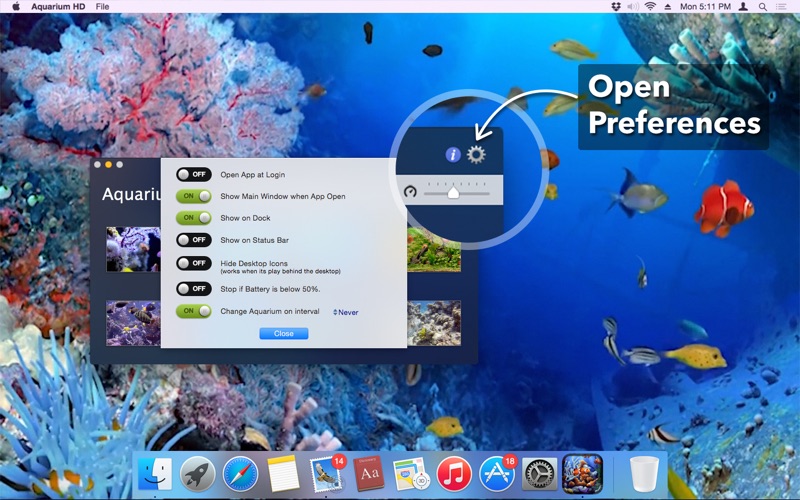
Task: Open the File menu
Action: (x=103, y=6)
